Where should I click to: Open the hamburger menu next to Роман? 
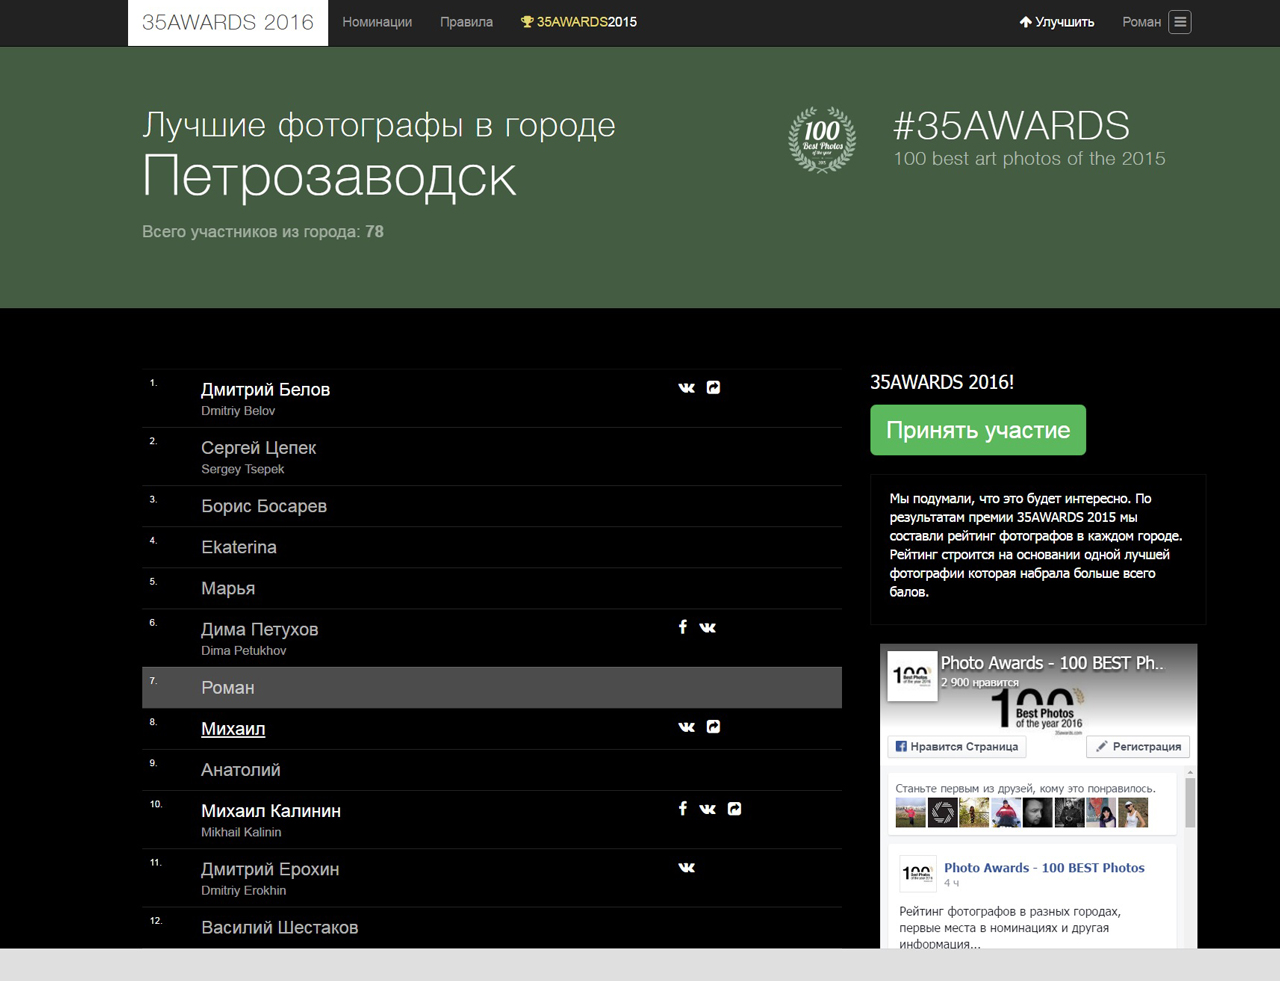coord(1180,22)
